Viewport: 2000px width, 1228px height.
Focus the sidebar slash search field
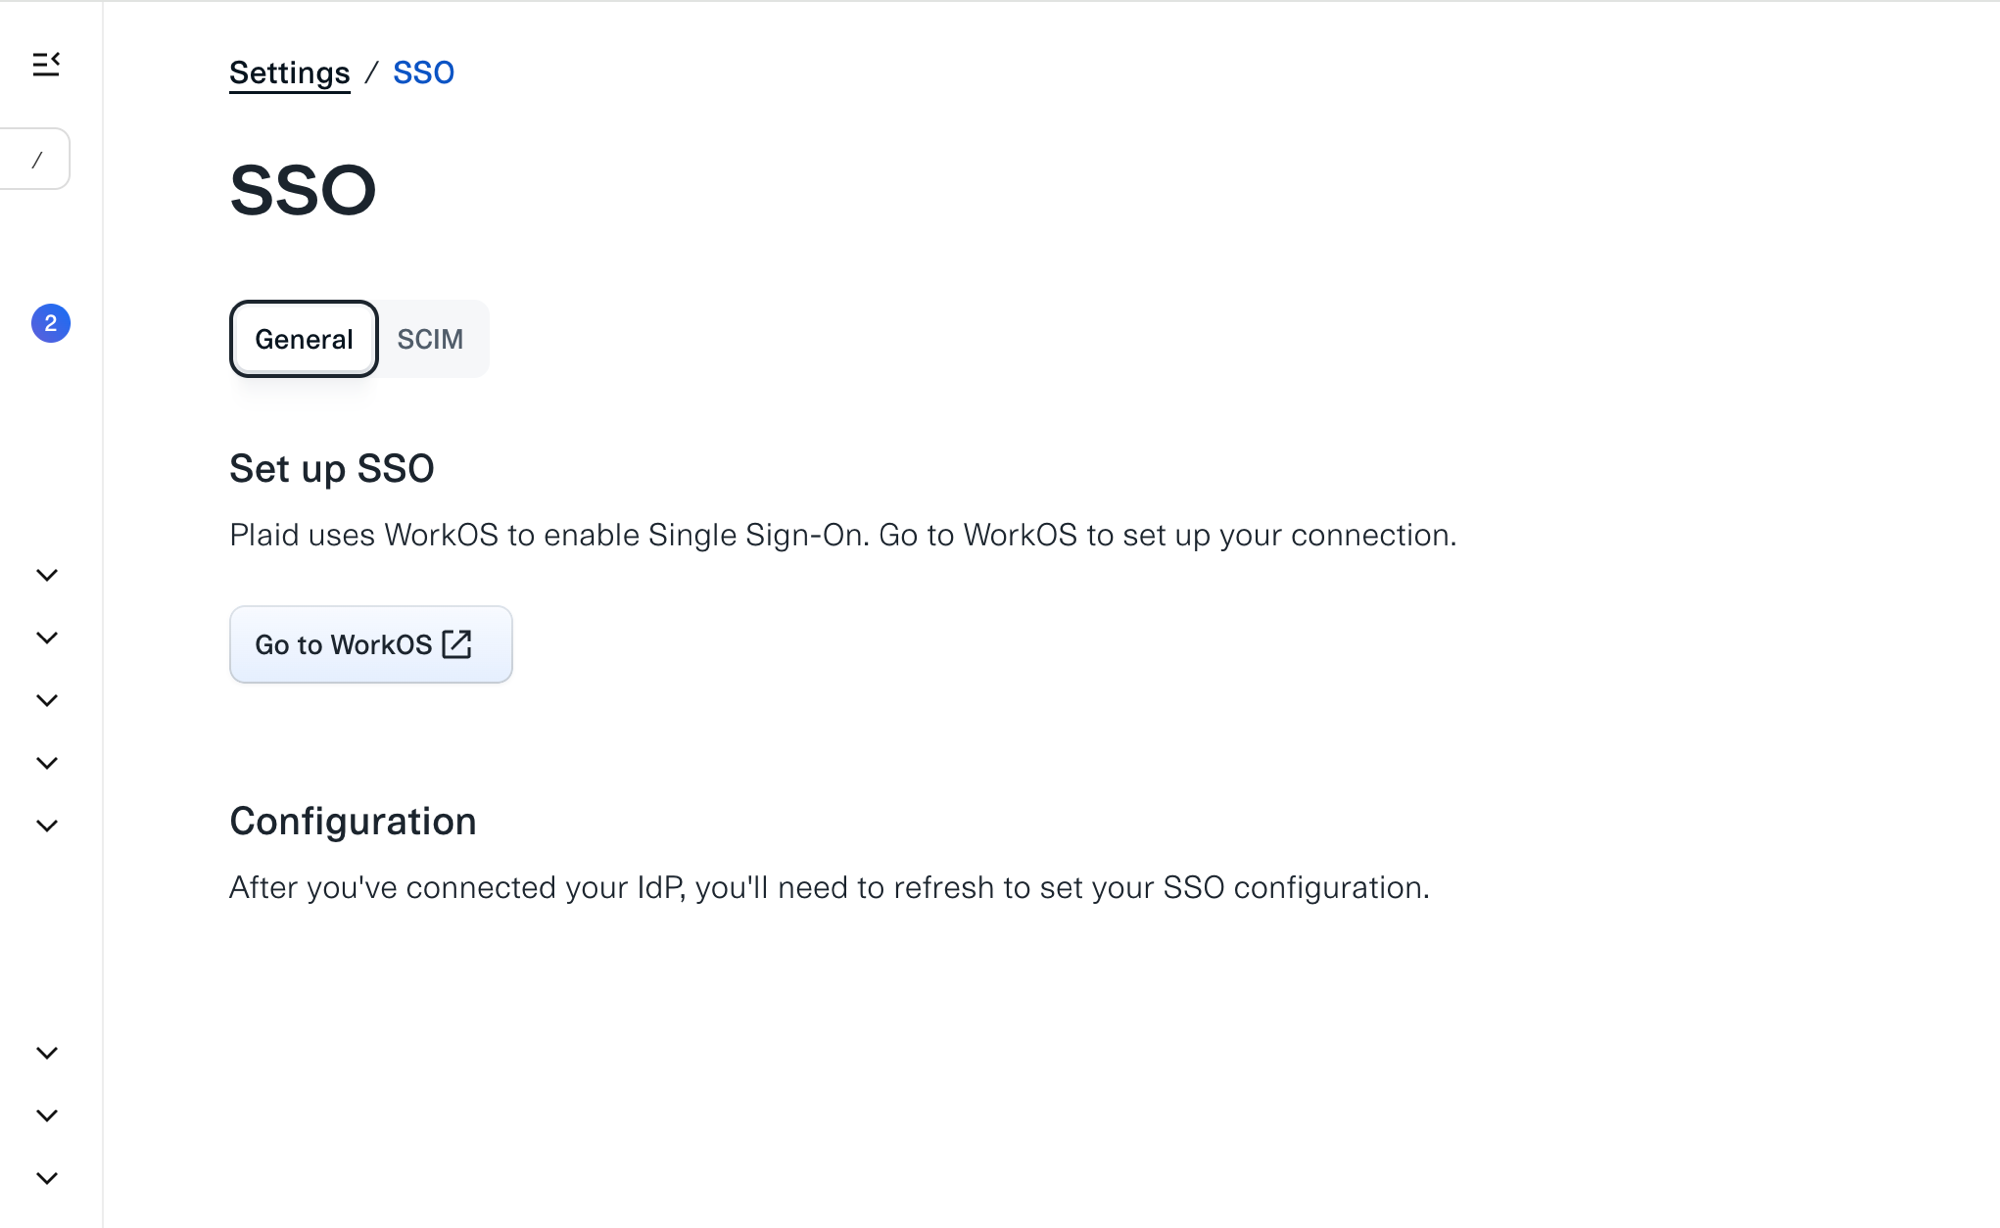35,159
